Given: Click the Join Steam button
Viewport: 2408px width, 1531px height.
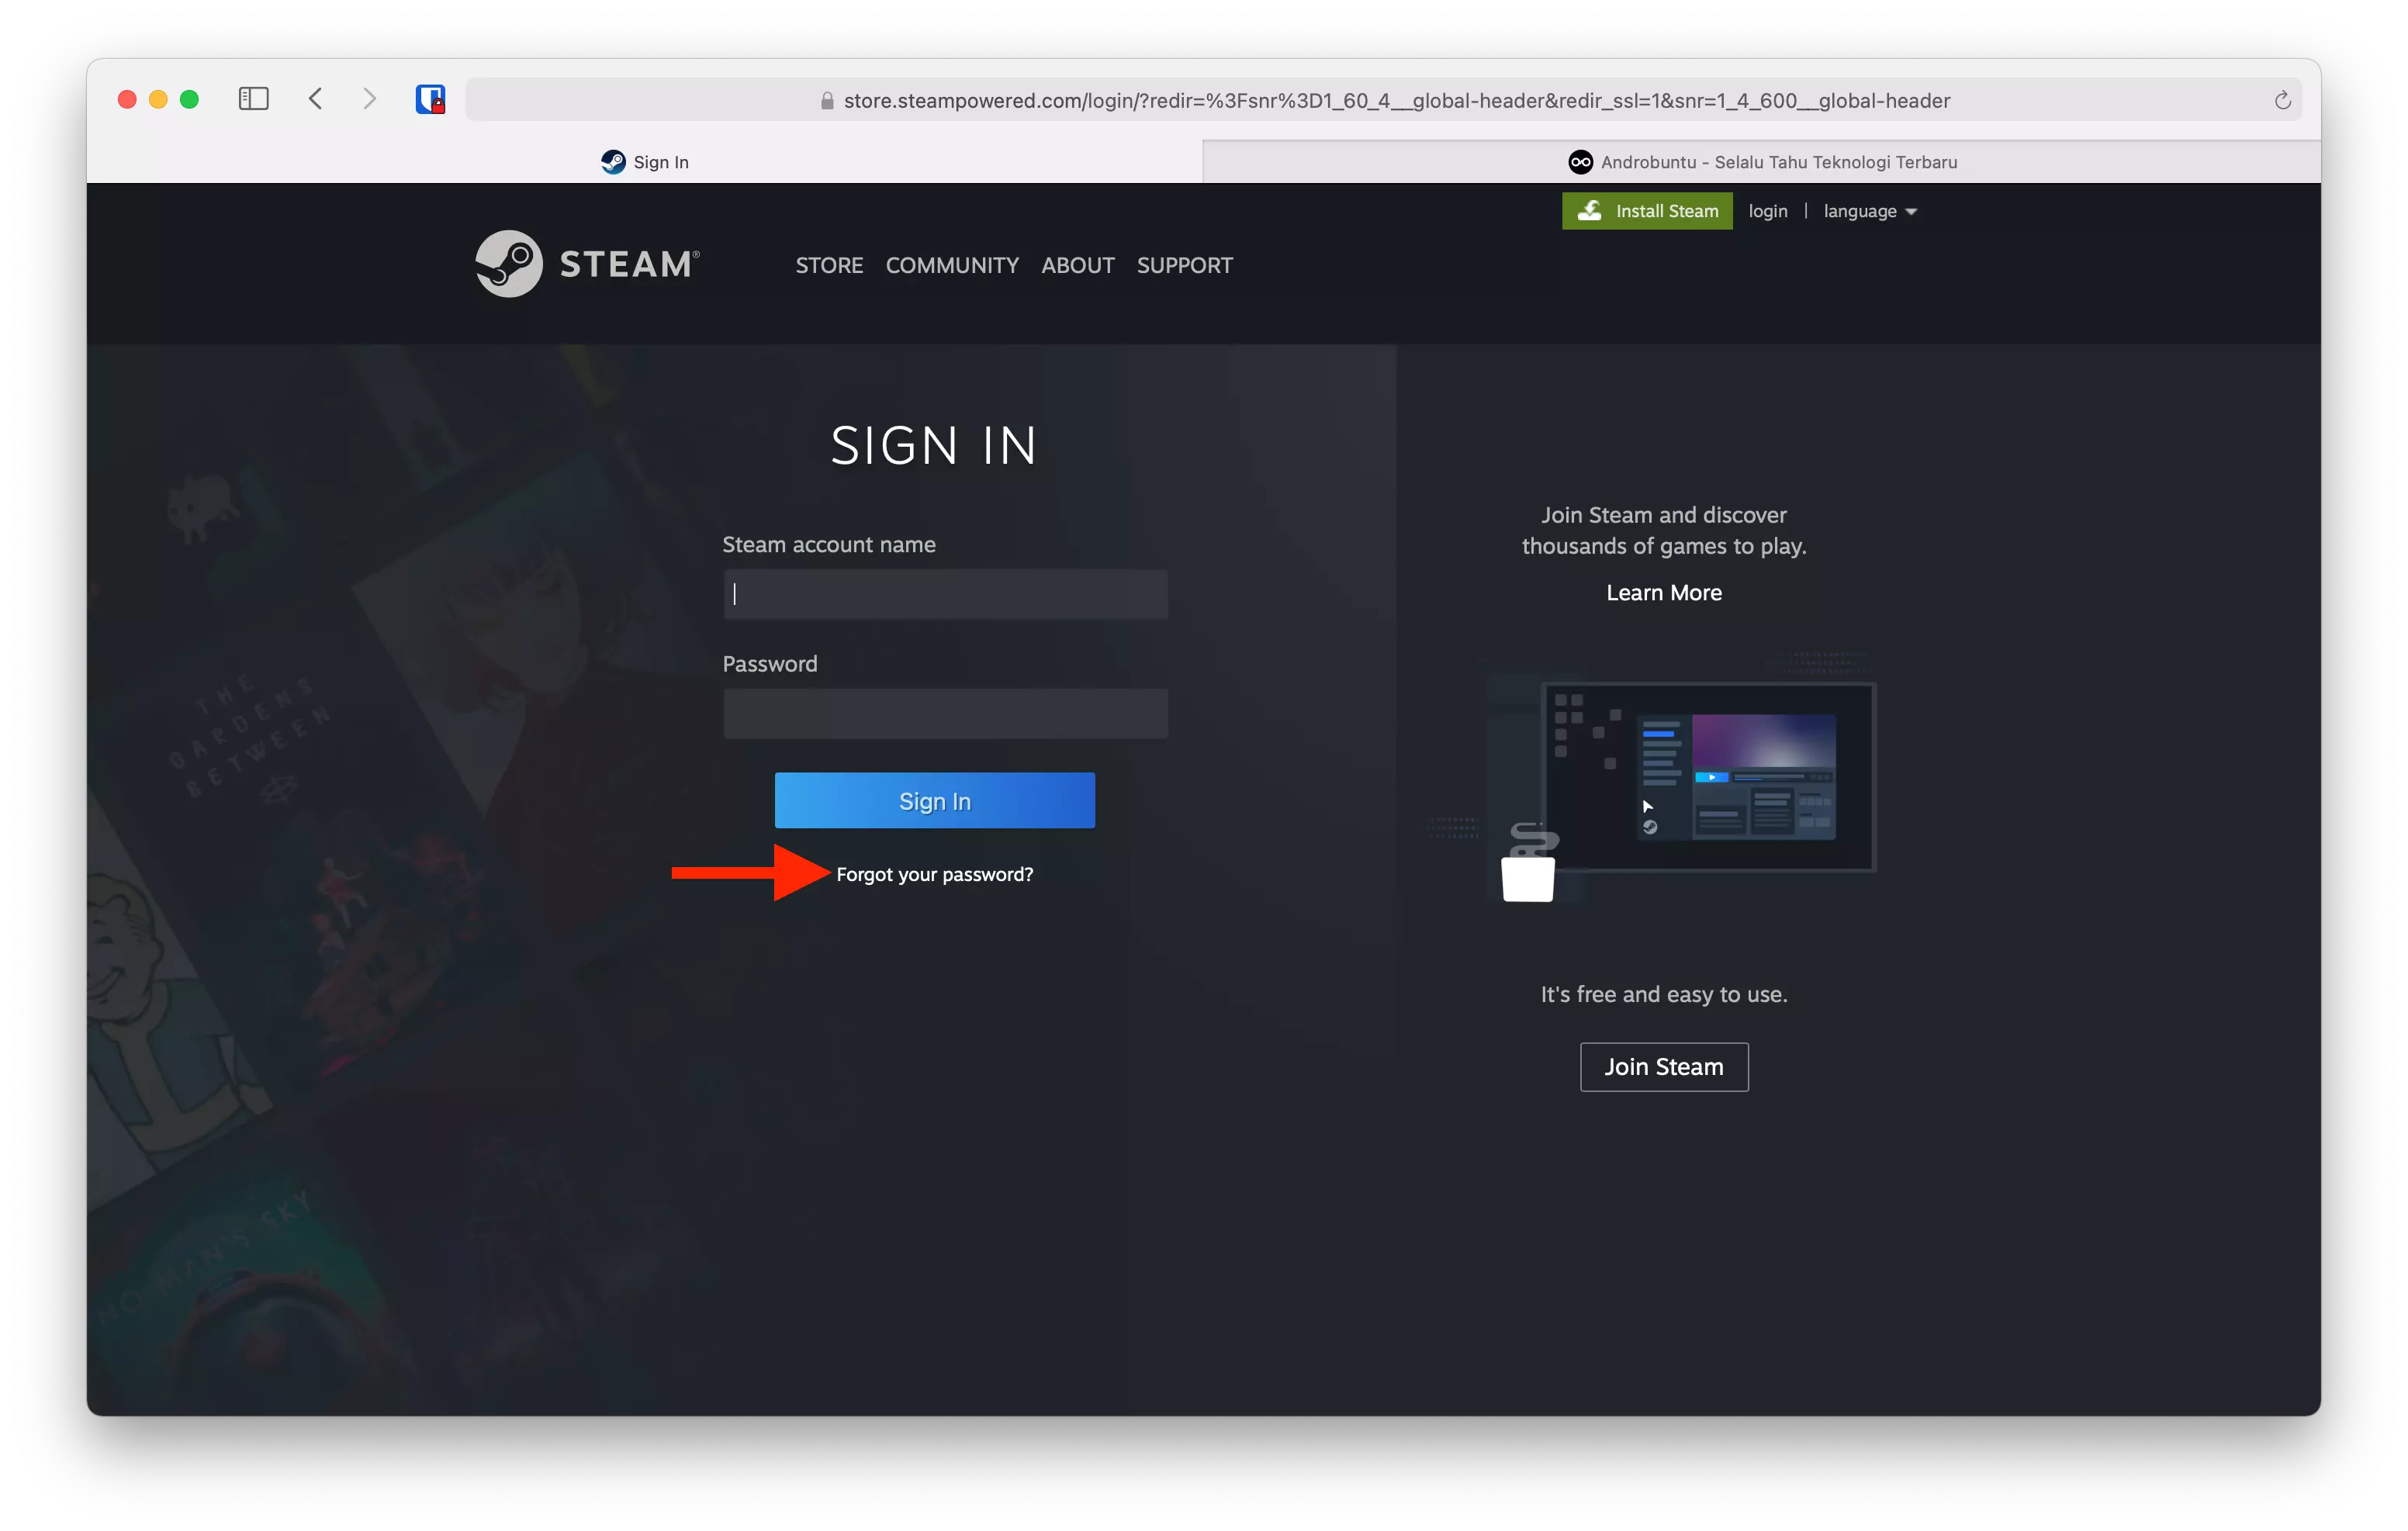Looking at the screenshot, I should click(x=1663, y=1066).
